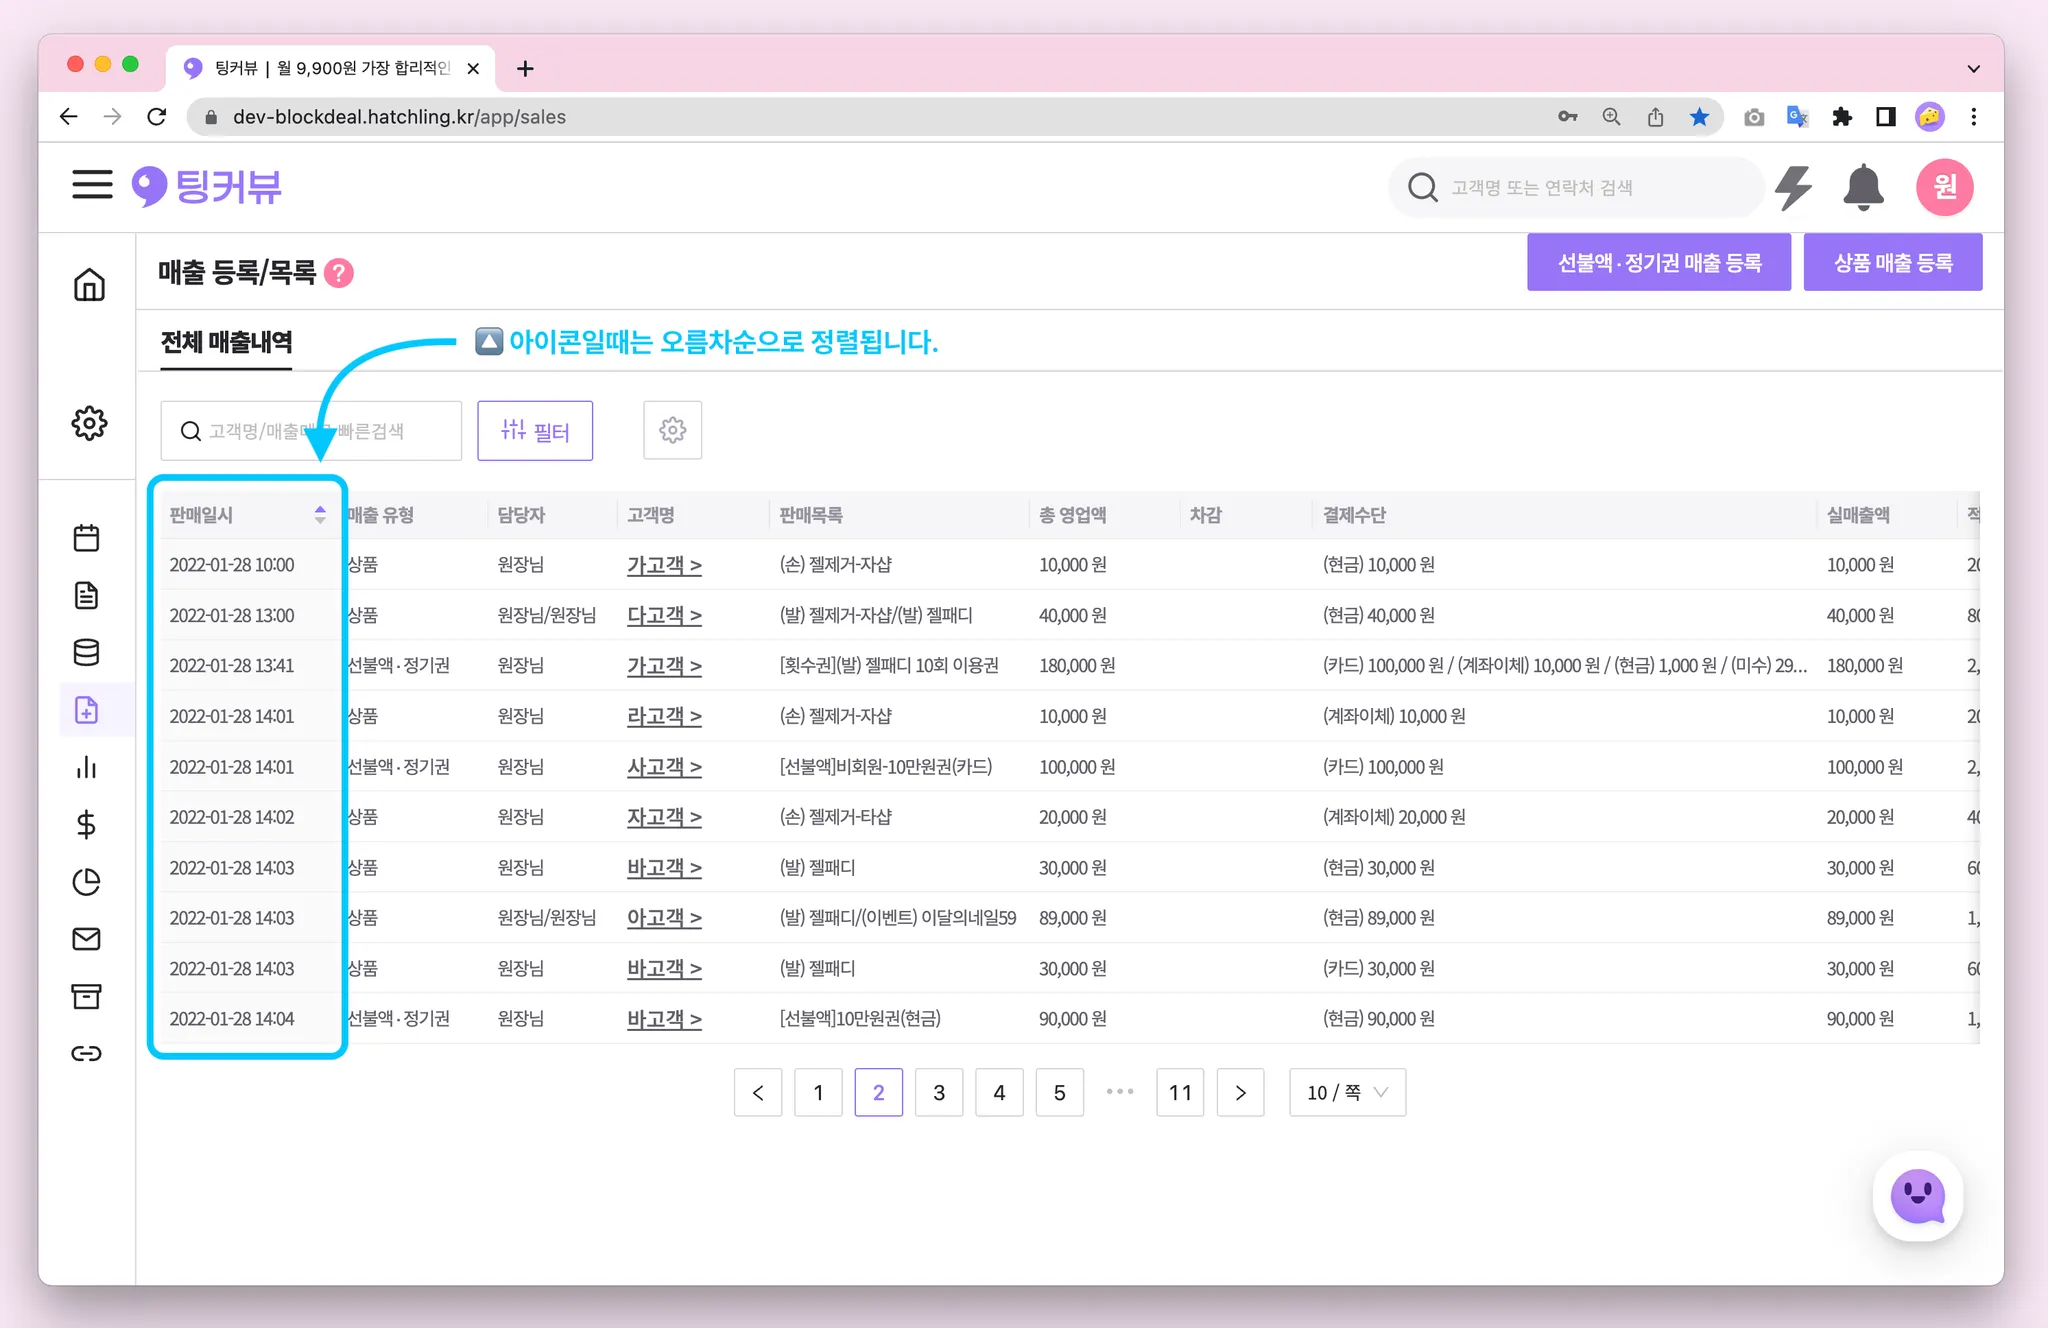Expand browser tab list chevron
The image size is (2048, 1328).
1973,68
